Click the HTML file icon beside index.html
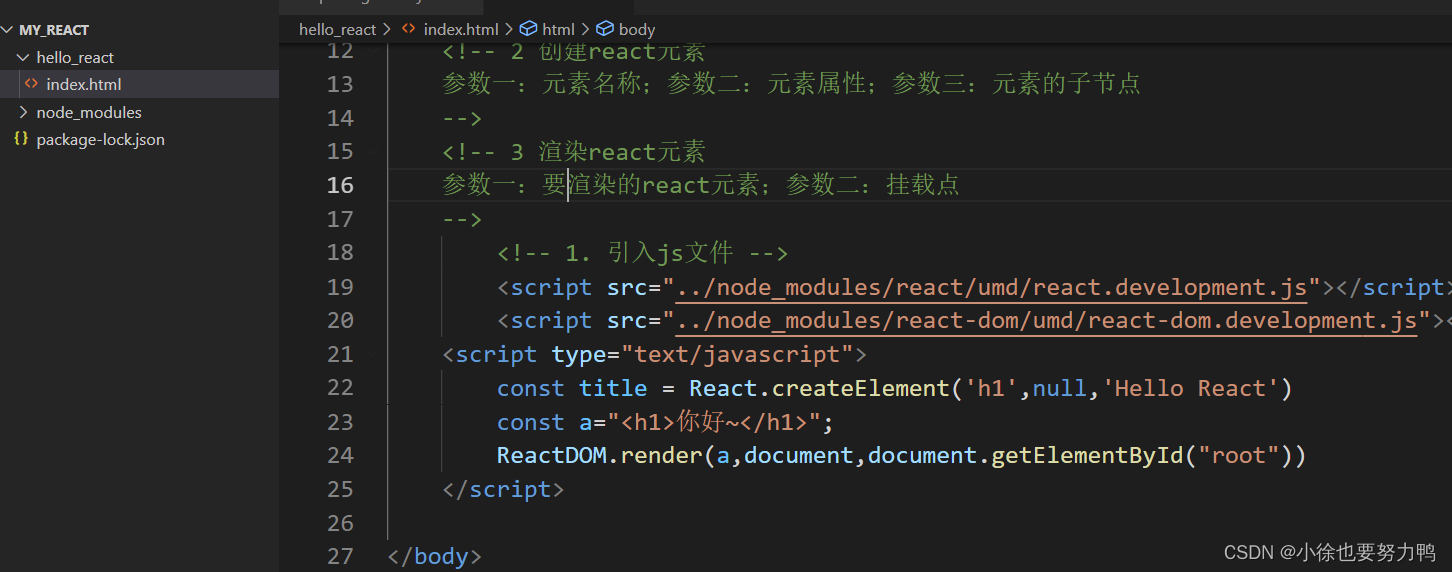This screenshot has height=572, width=1452. [32, 85]
